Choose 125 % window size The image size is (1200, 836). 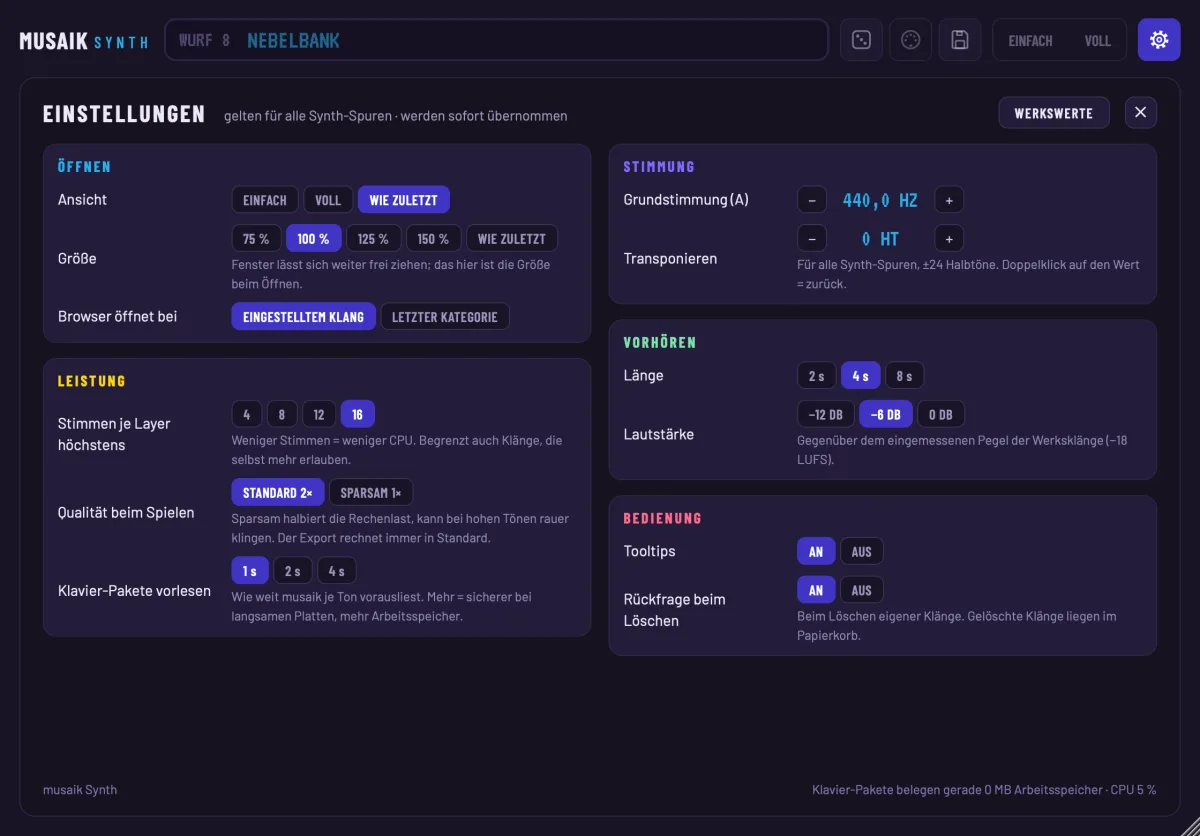(374, 239)
